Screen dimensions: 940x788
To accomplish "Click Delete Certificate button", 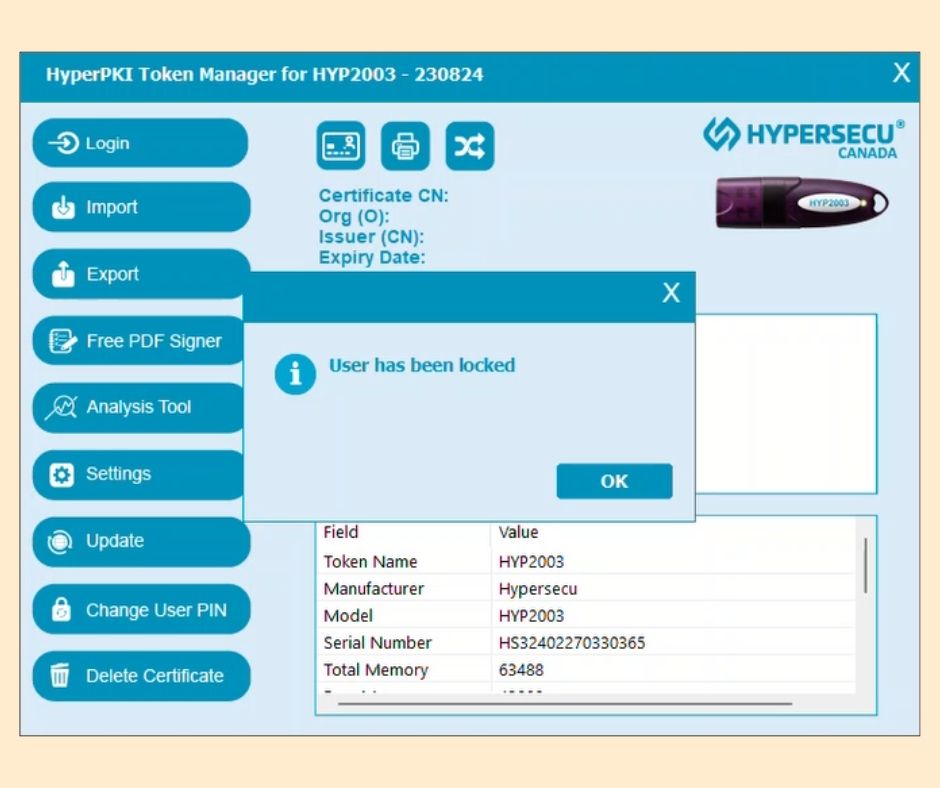I will point(141,676).
